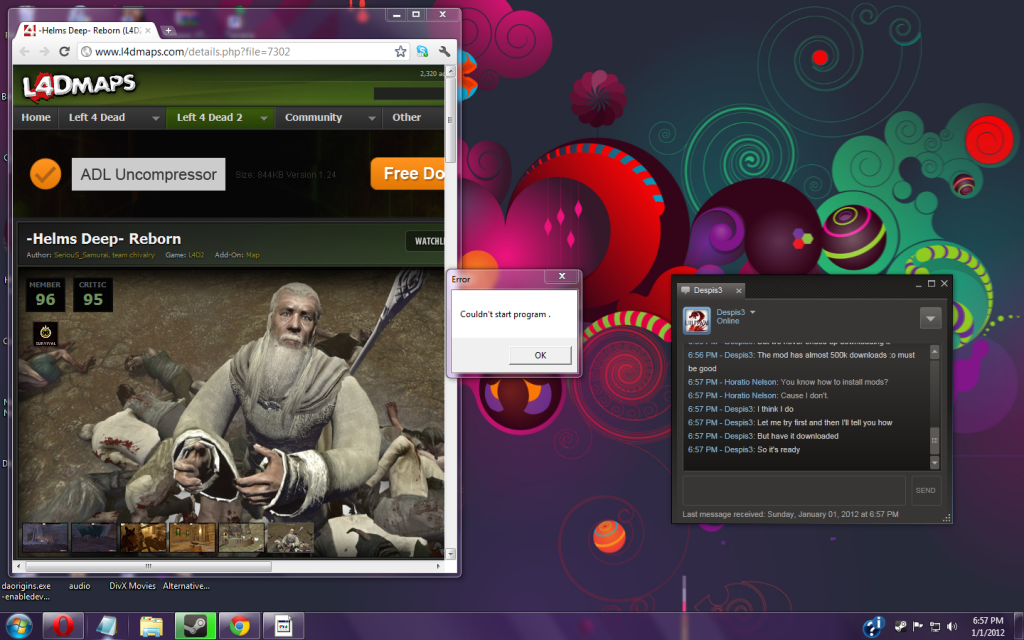Switch to Steam in the taskbar
The image size is (1024, 640).
pyautogui.click(x=195, y=626)
